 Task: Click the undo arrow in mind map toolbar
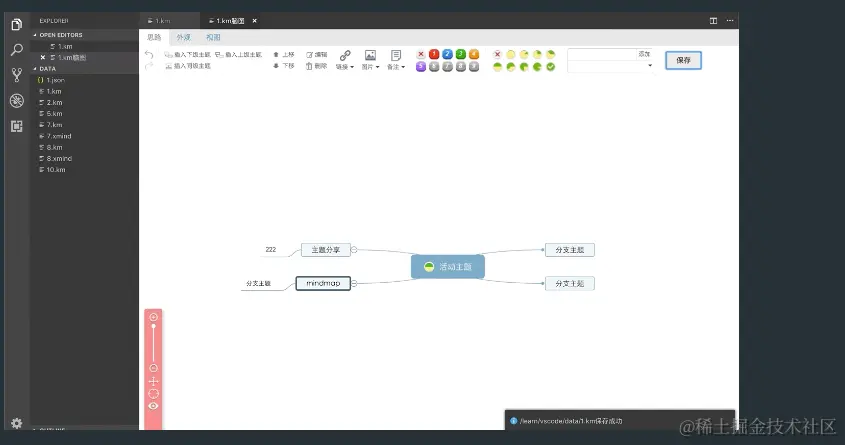(149, 54)
